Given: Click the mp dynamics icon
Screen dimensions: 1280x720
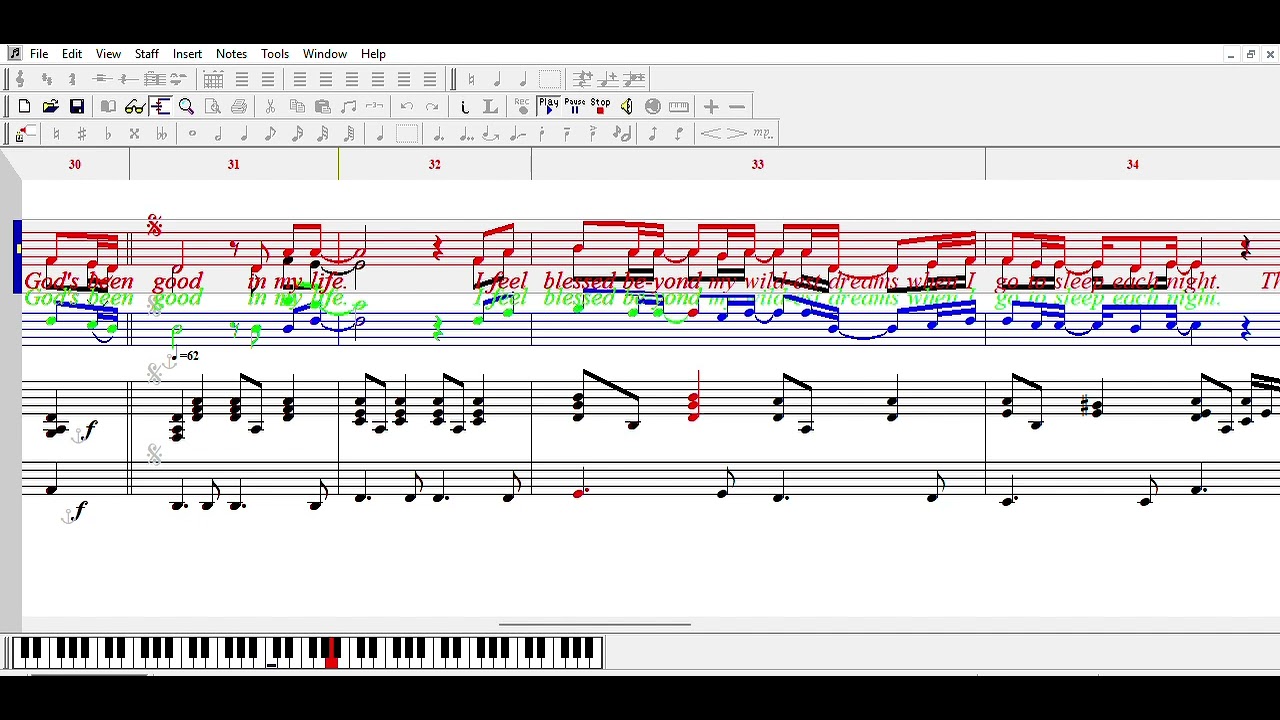Looking at the screenshot, I should (763, 134).
